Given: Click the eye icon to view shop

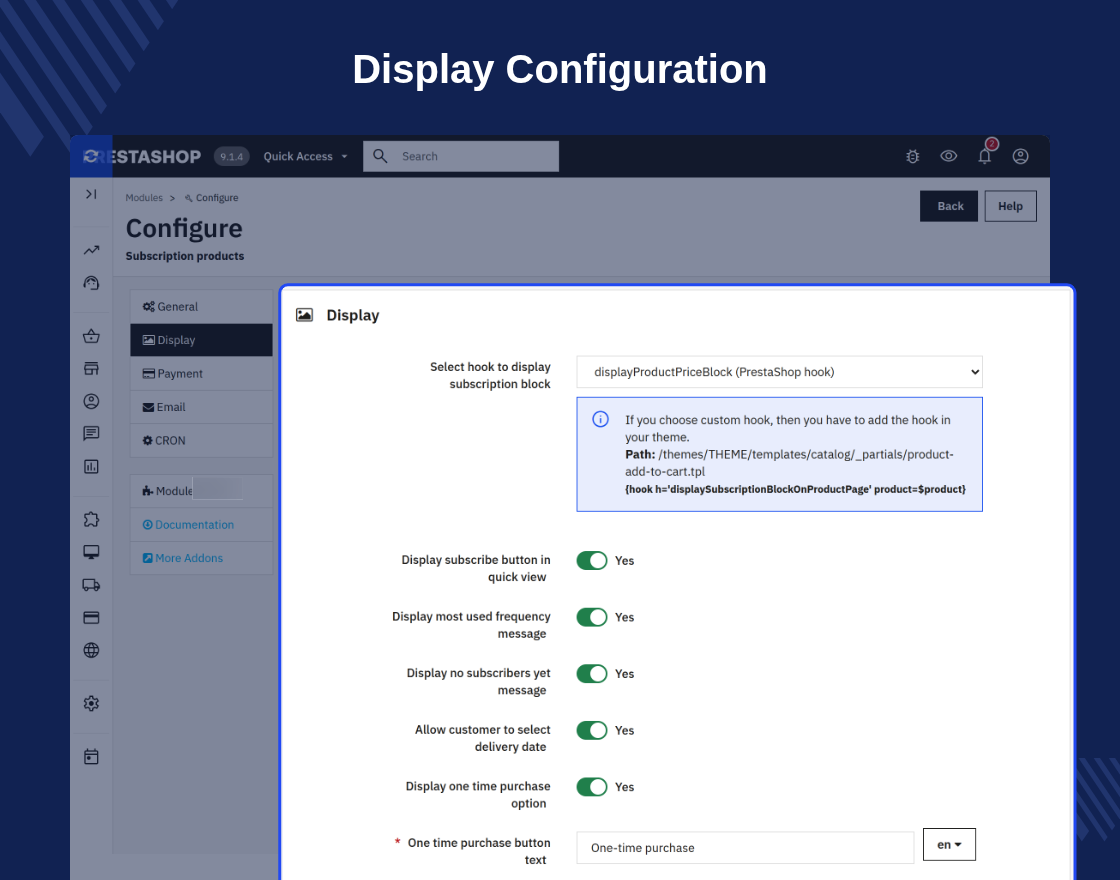Looking at the screenshot, I should [x=949, y=156].
